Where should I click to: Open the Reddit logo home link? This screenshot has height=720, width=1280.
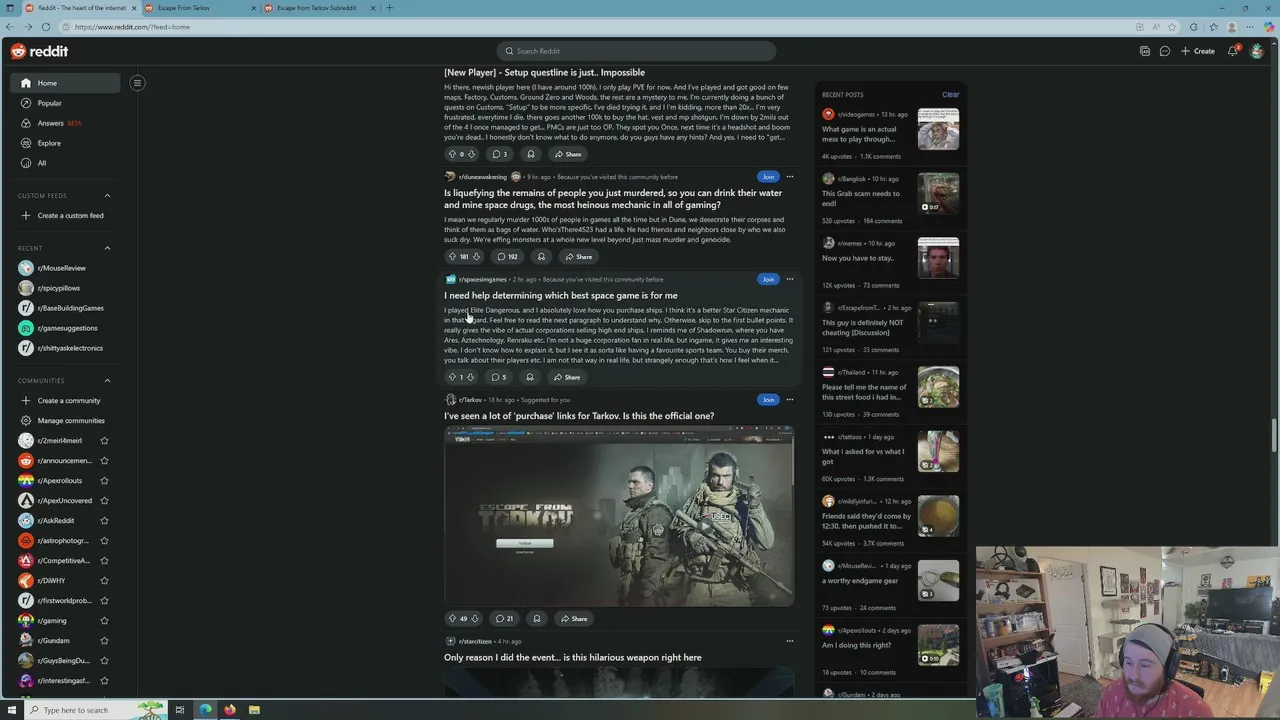pos(40,51)
